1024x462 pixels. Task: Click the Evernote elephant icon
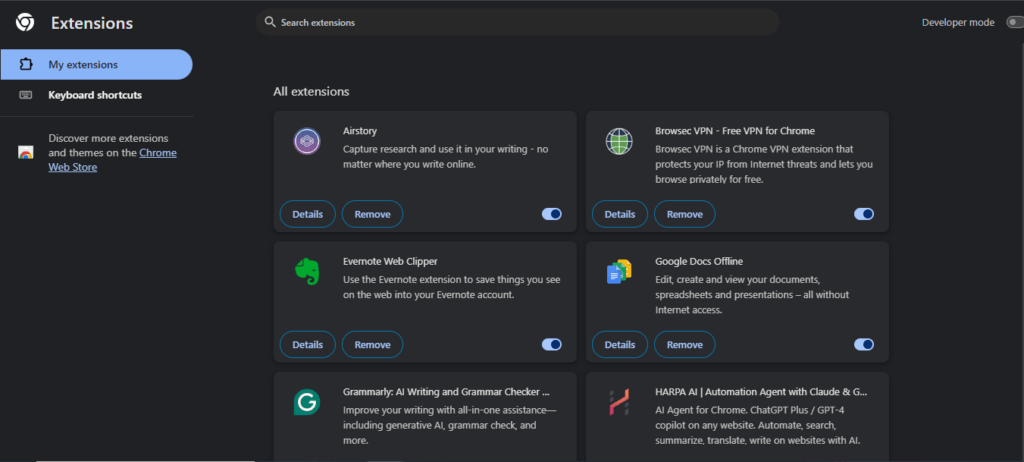click(x=306, y=271)
